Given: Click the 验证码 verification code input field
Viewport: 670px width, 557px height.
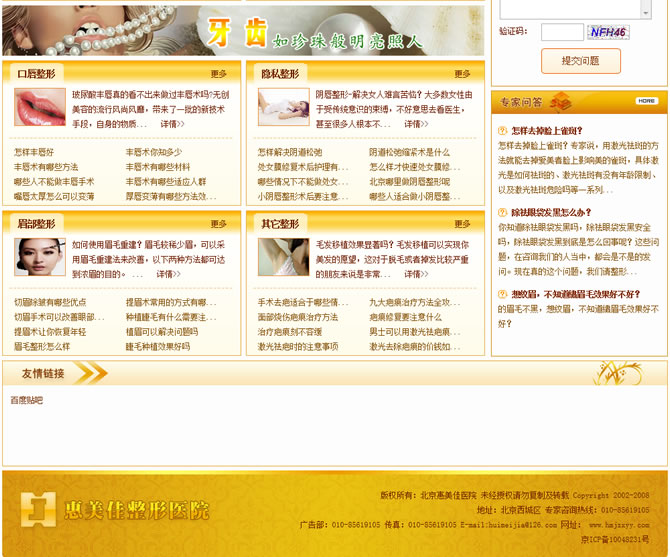Looking at the screenshot, I should coord(561,32).
